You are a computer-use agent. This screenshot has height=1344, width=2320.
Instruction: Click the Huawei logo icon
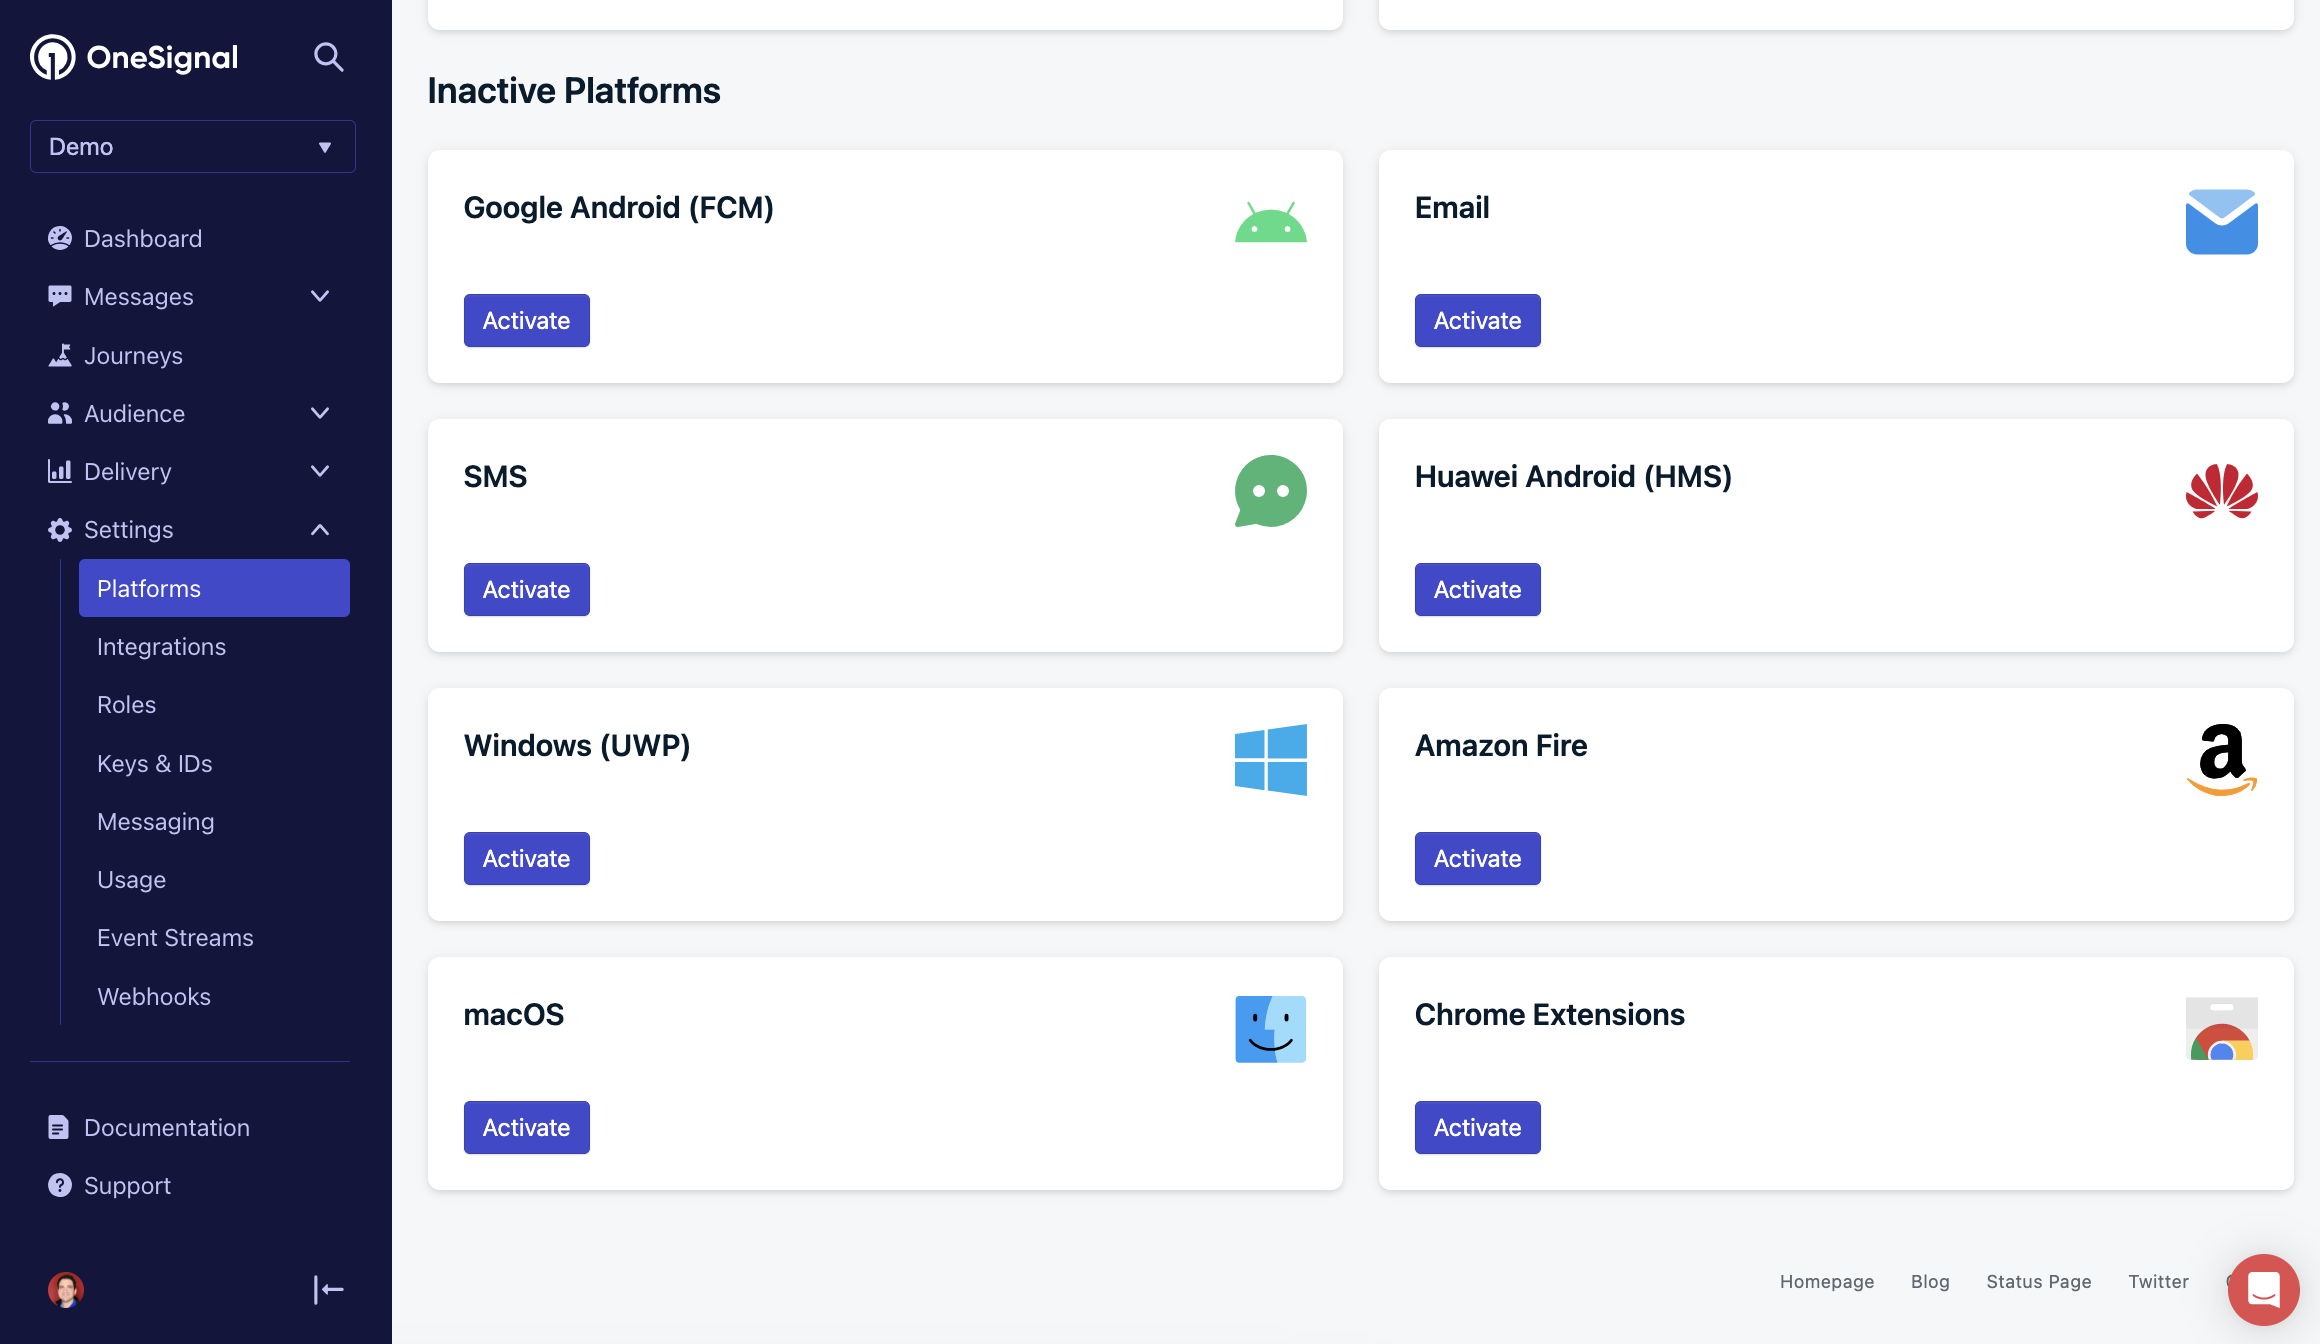(x=2221, y=491)
